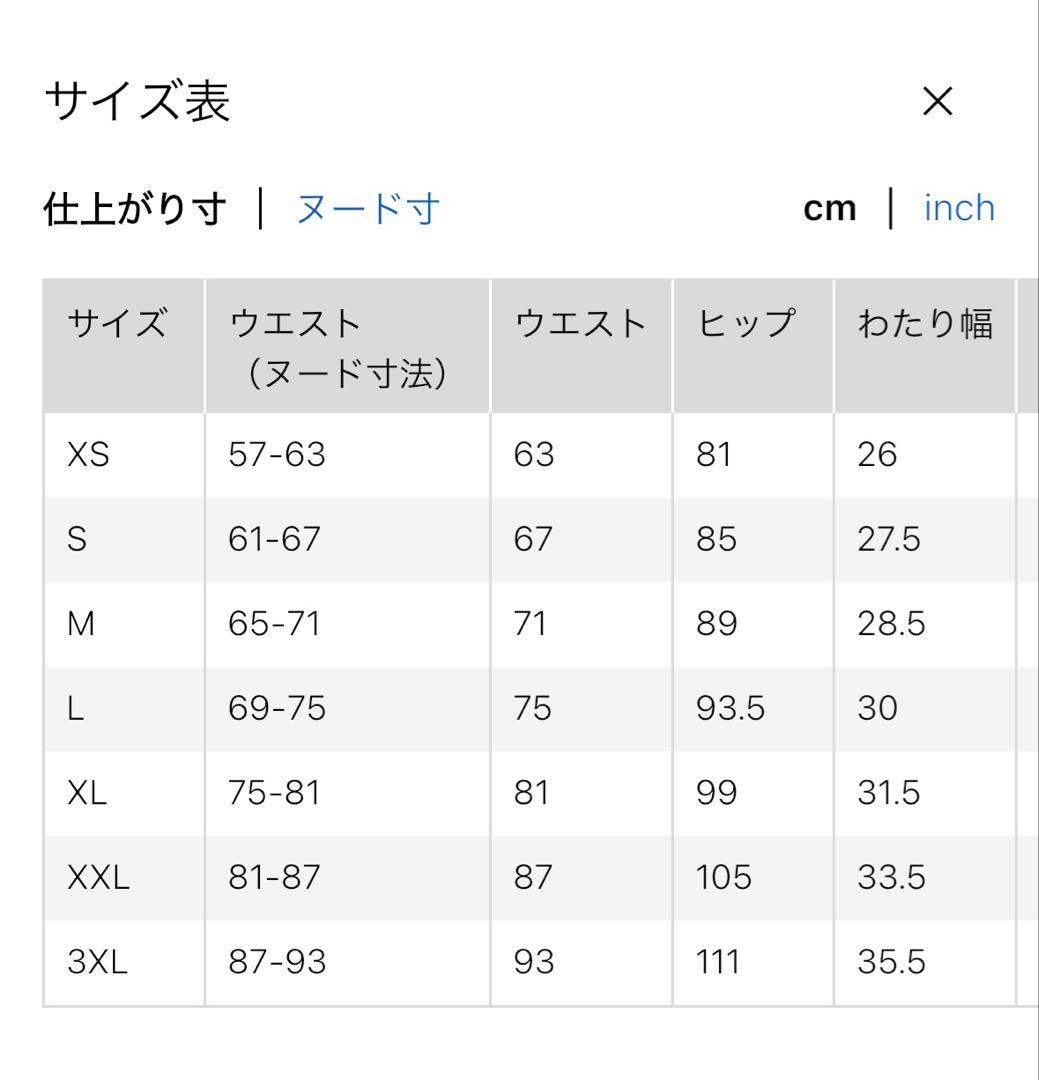Click the XL size label
This screenshot has height=1080, width=1039.
tap(87, 793)
